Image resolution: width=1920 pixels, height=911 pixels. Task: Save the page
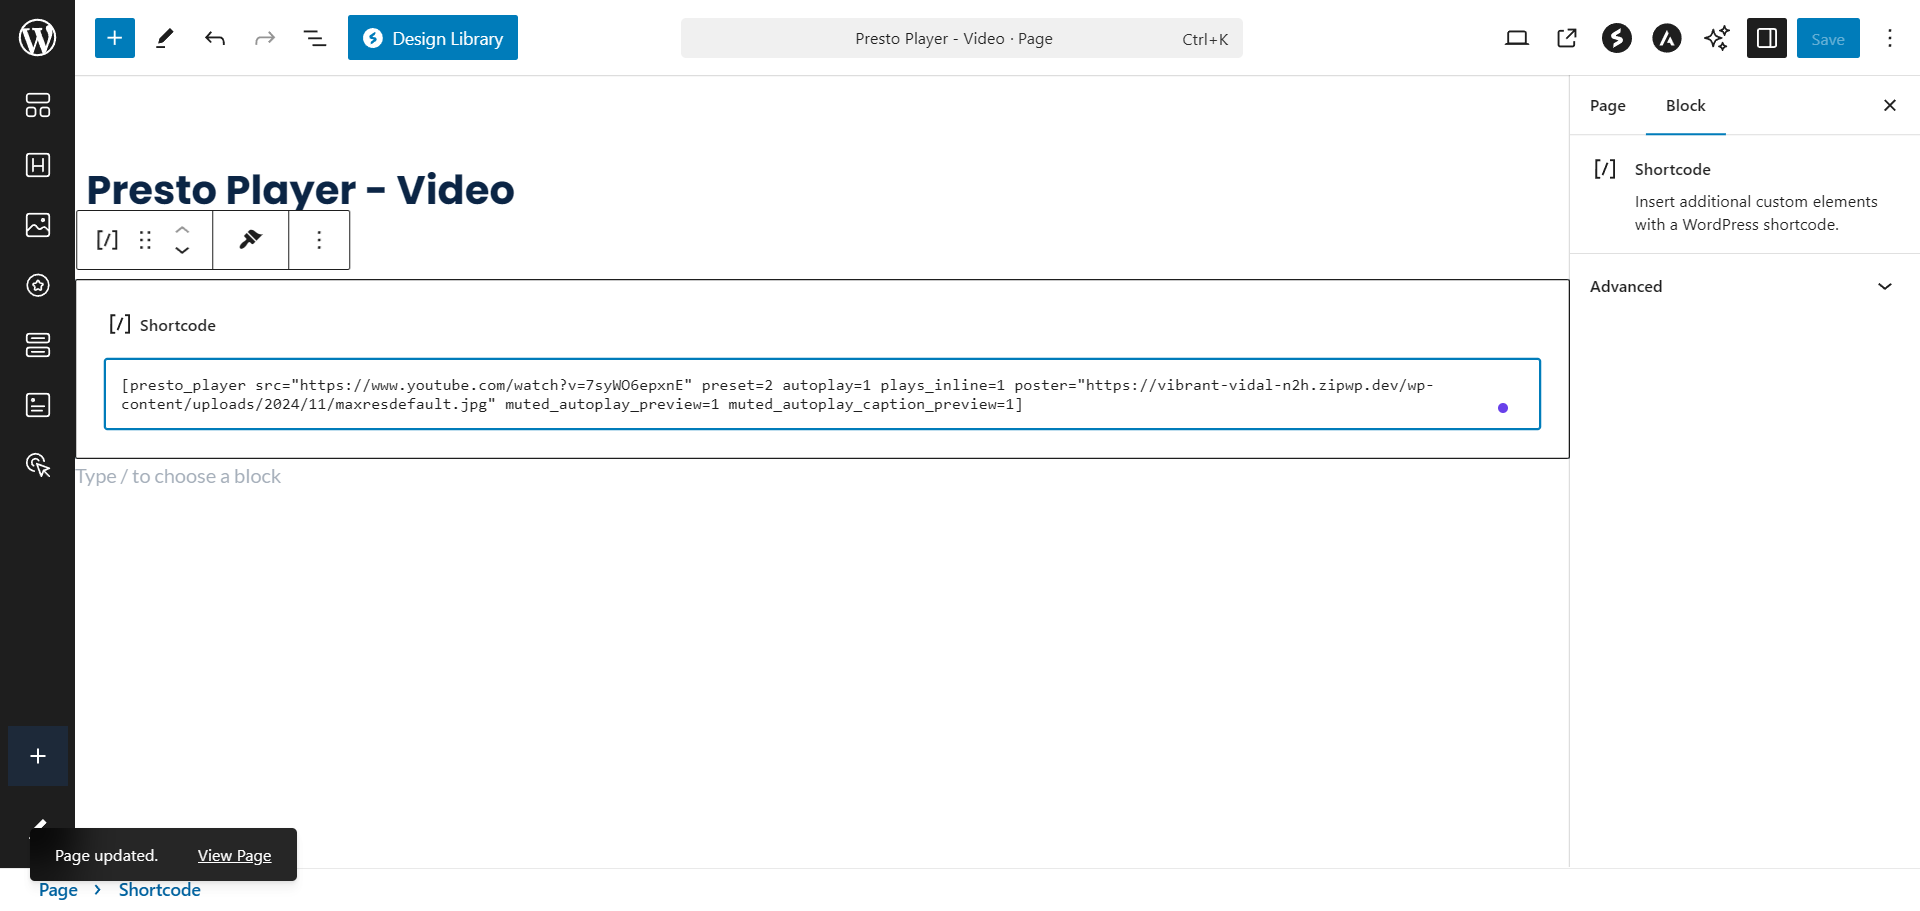coord(1828,38)
